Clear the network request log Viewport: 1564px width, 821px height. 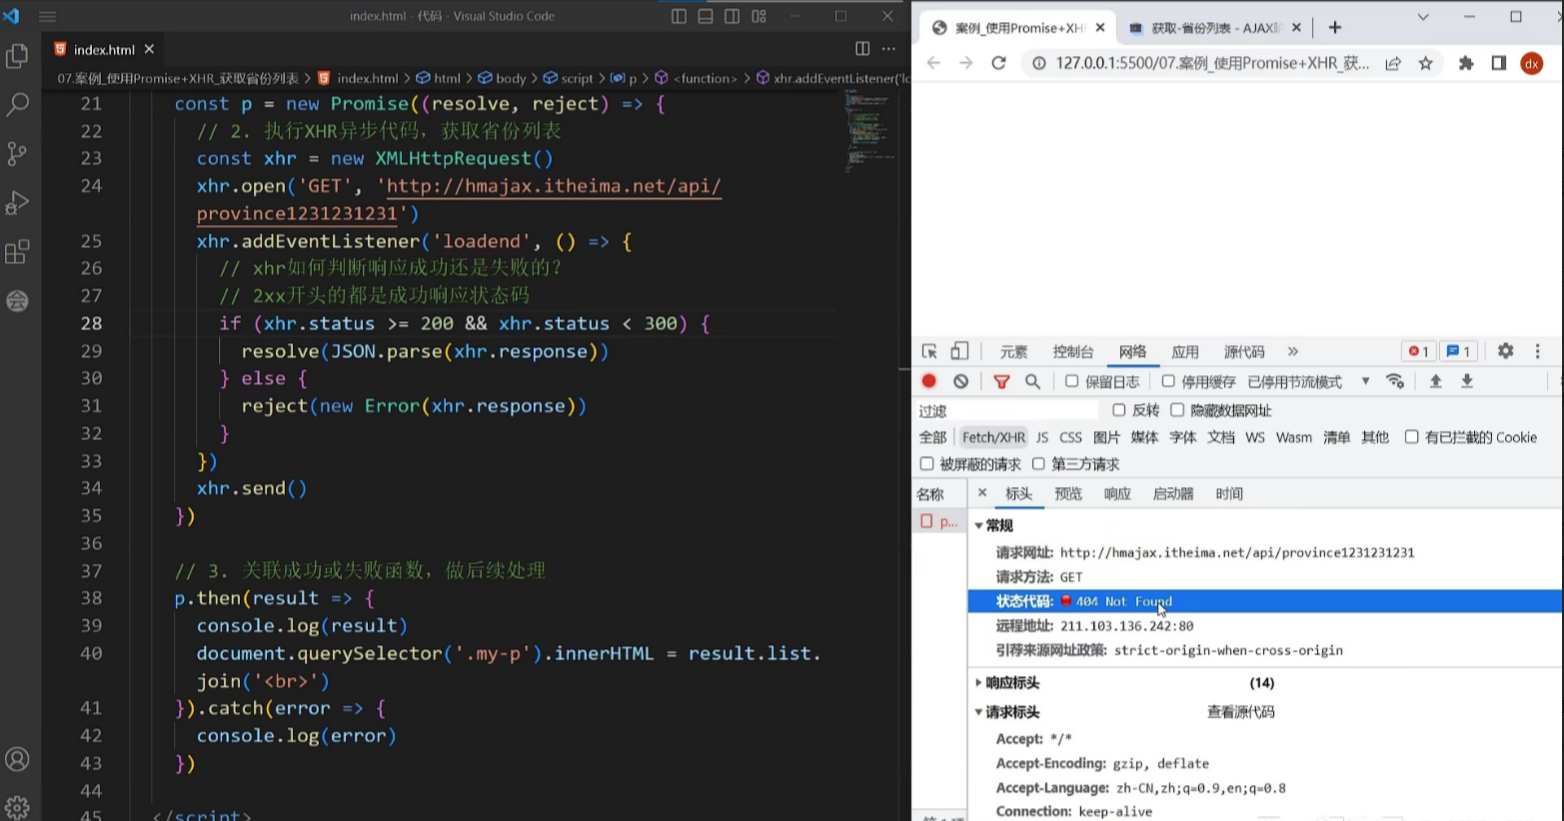point(960,381)
